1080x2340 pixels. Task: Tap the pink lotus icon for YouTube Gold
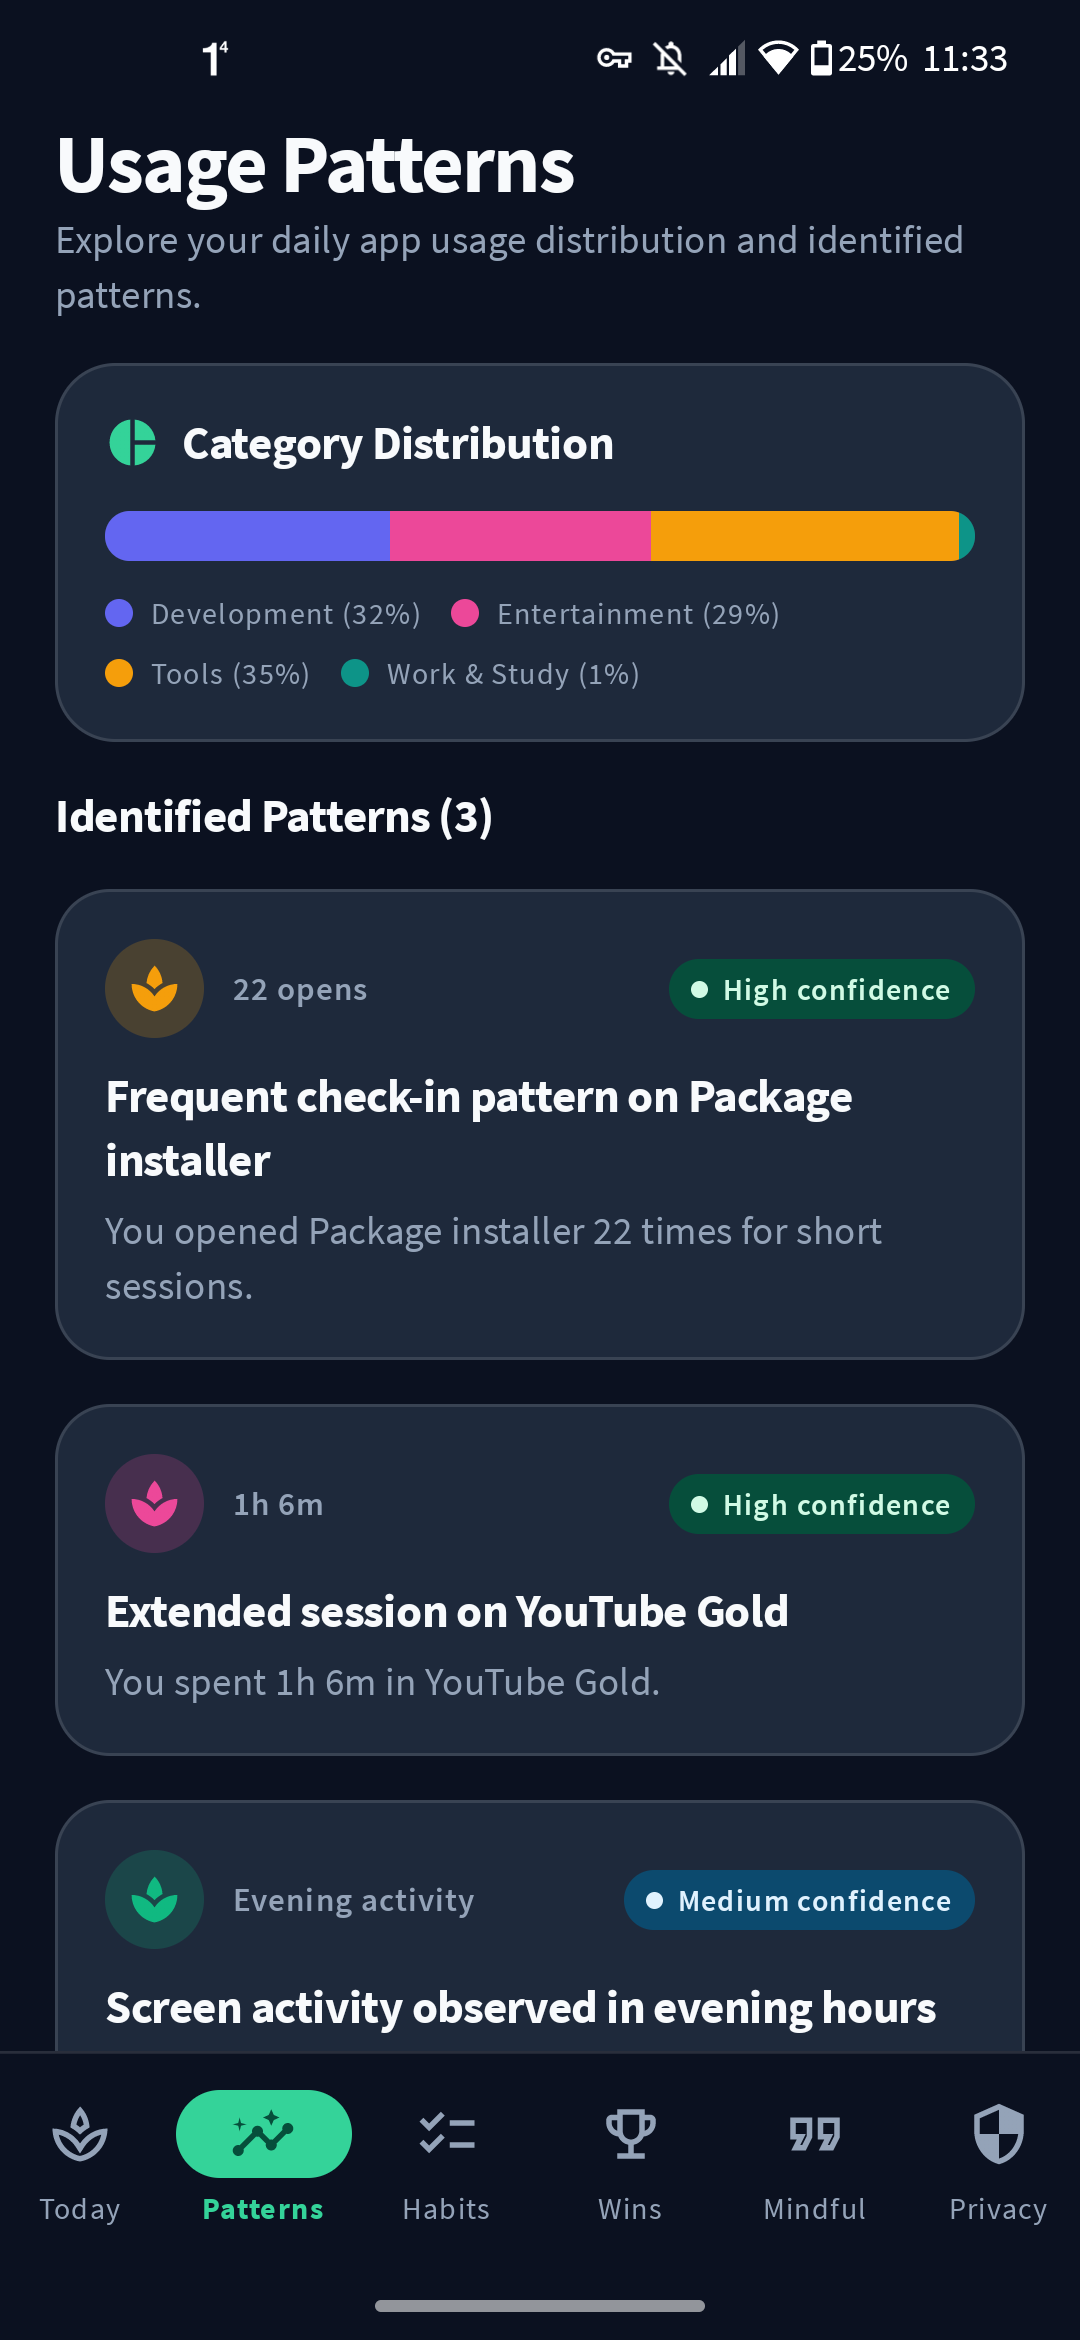pyautogui.click(x=154, y=1504)
